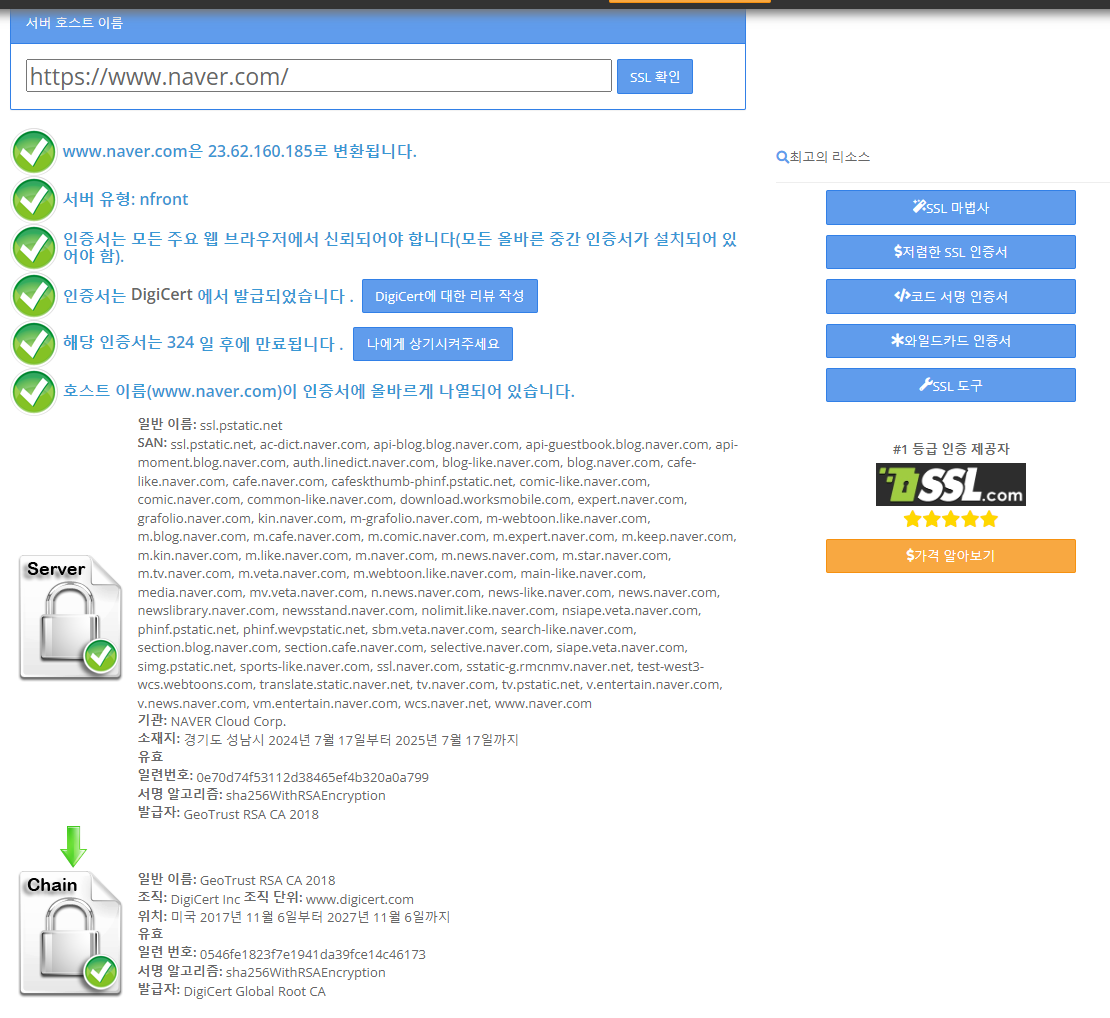1110x1018 pixels.
Task: Open 코드 서명 인증서 button
Action: (951, 297)
